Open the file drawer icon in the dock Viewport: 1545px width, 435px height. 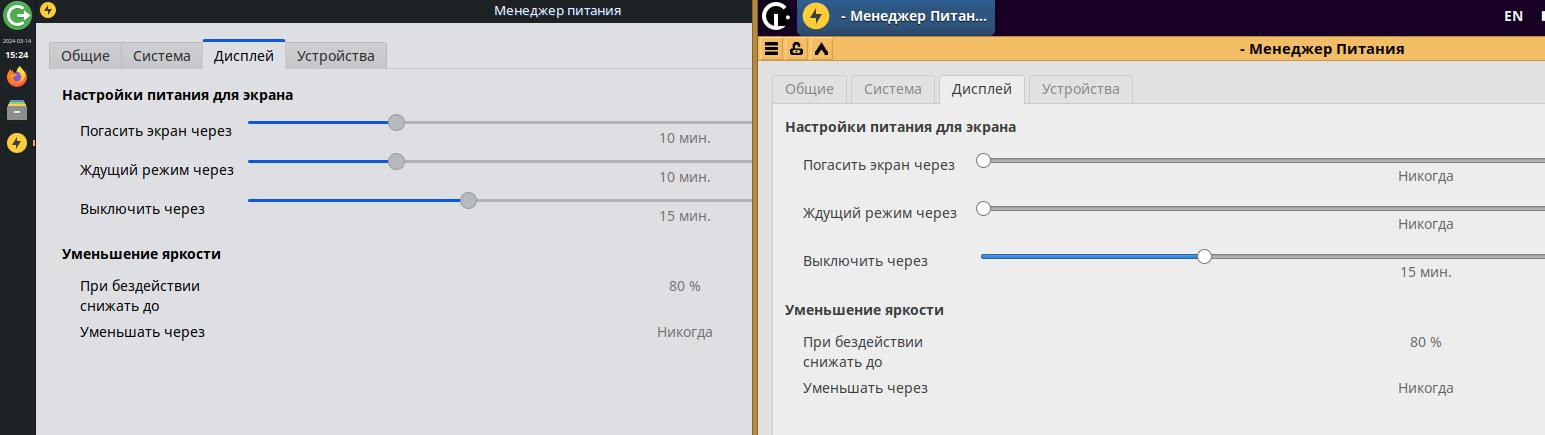tap(16, 110)
